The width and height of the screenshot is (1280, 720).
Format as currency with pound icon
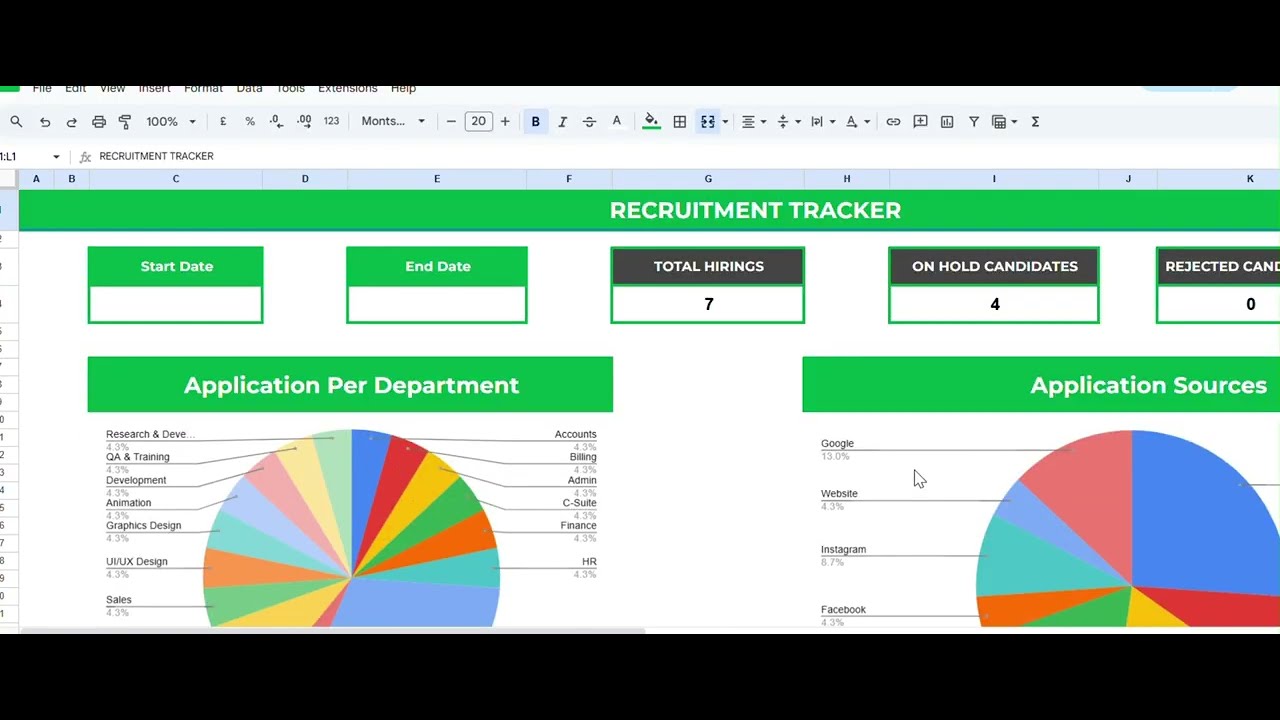223,122
